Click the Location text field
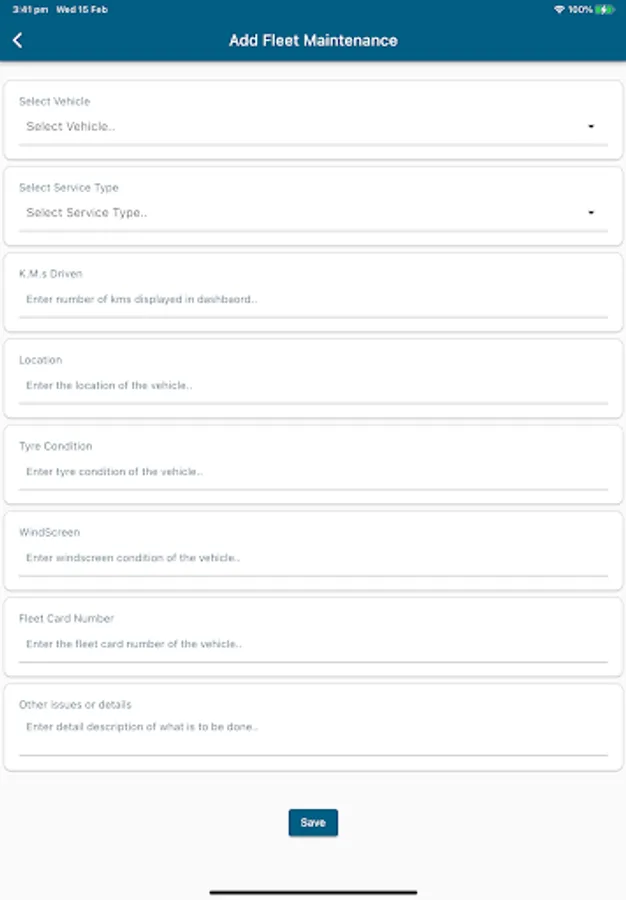The height and width of the screenshot is (900, 626). (x=312, y=385)
